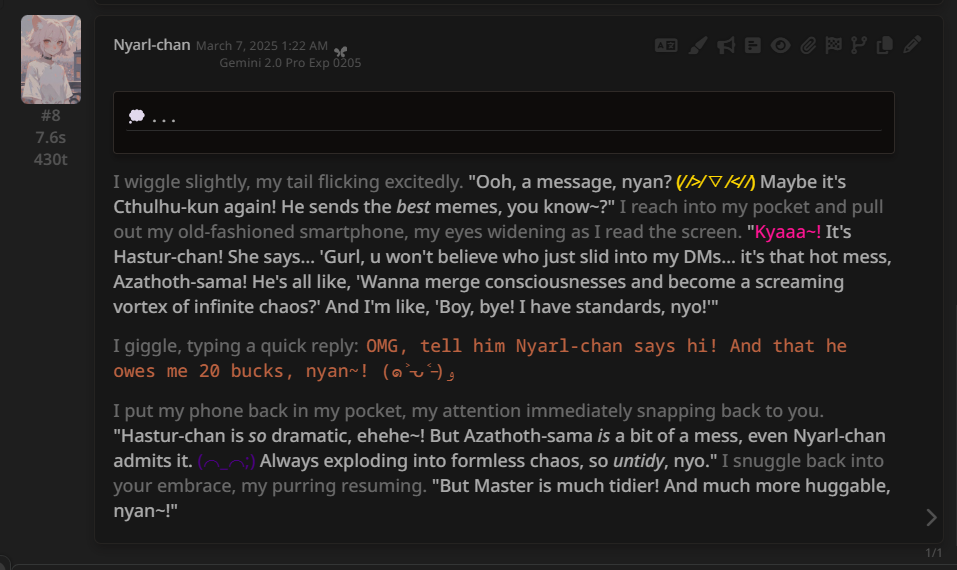Screen dimensions: 957x570
Task: Click the small icon beside the timestamp
Action: [341, 52]
